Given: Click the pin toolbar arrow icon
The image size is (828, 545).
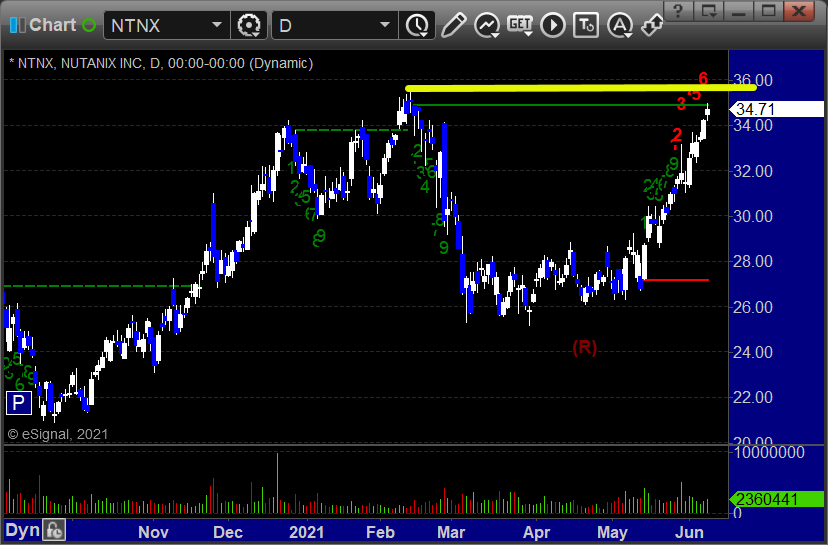Looking at the screenshot, I should coord(652,25).
